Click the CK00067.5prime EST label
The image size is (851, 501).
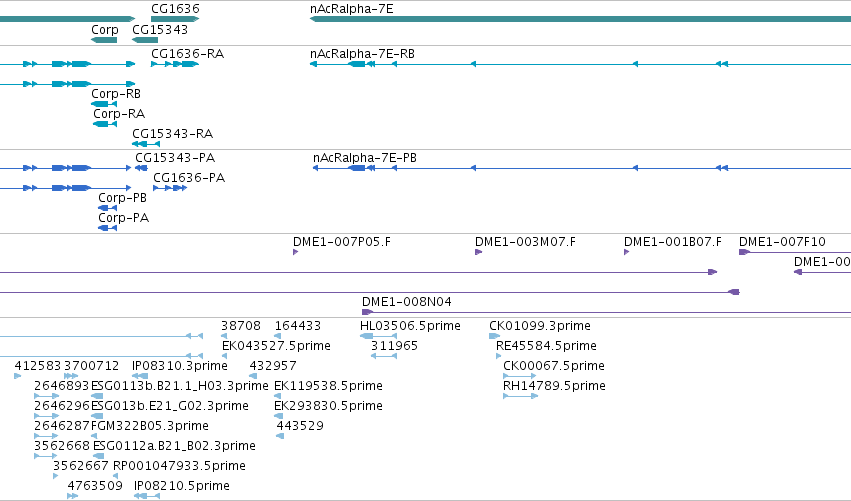click(x=554, y=366)
